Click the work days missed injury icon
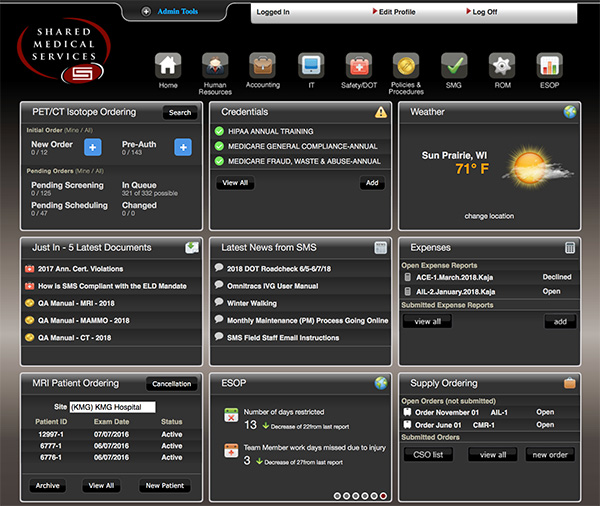The image size is (600, 506). [x=231, y=451]
